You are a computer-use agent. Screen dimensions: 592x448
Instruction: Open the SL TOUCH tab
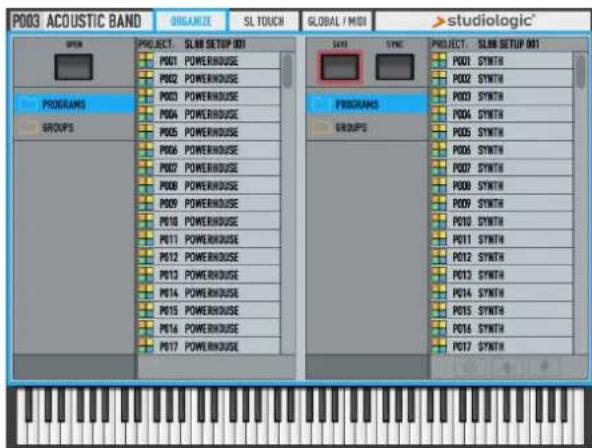point(264,21)
